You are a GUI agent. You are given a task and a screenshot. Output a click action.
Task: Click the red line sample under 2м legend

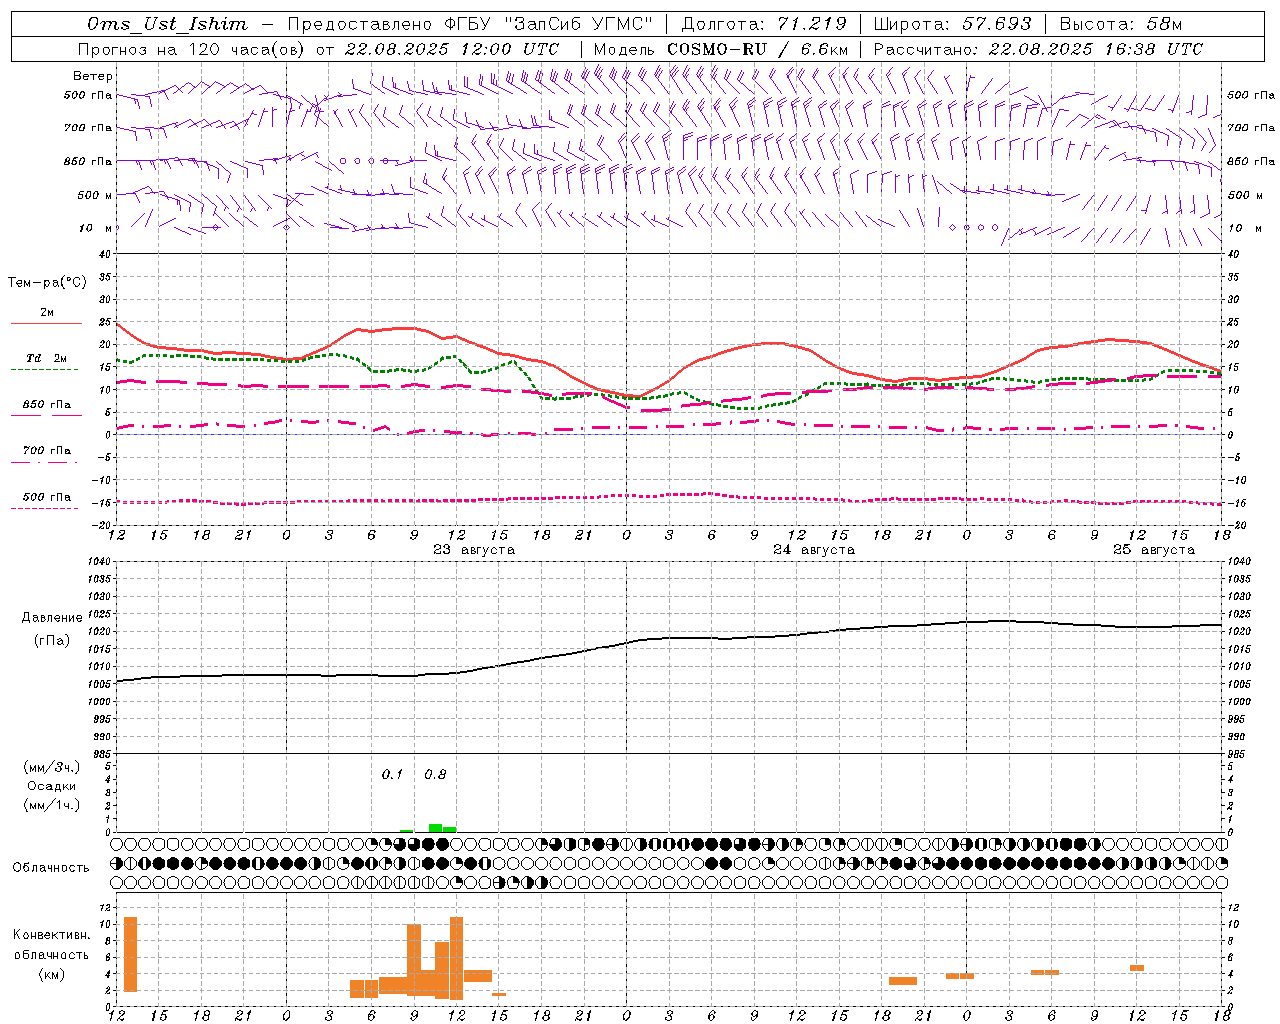tap(46, 324)
